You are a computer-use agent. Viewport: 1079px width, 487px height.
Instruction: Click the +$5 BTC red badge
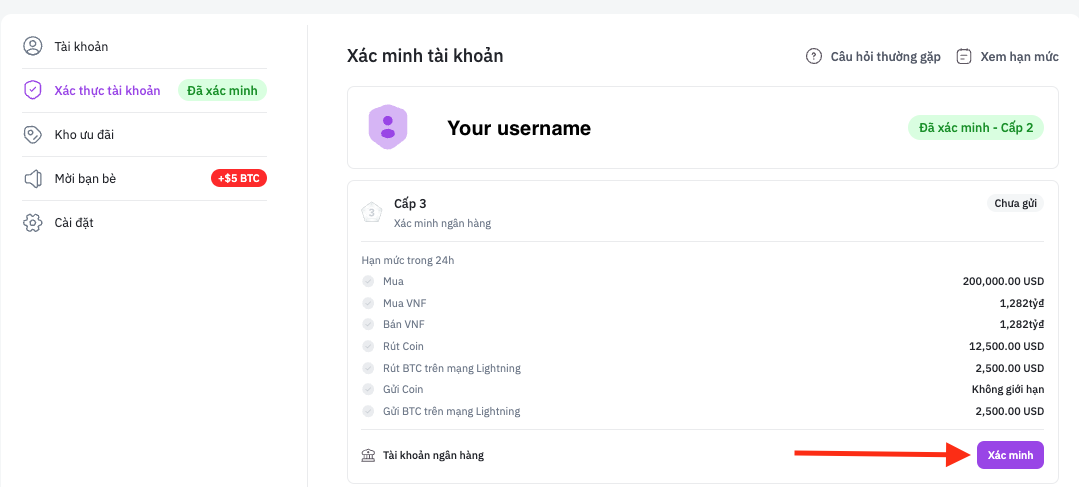point(238,178)
